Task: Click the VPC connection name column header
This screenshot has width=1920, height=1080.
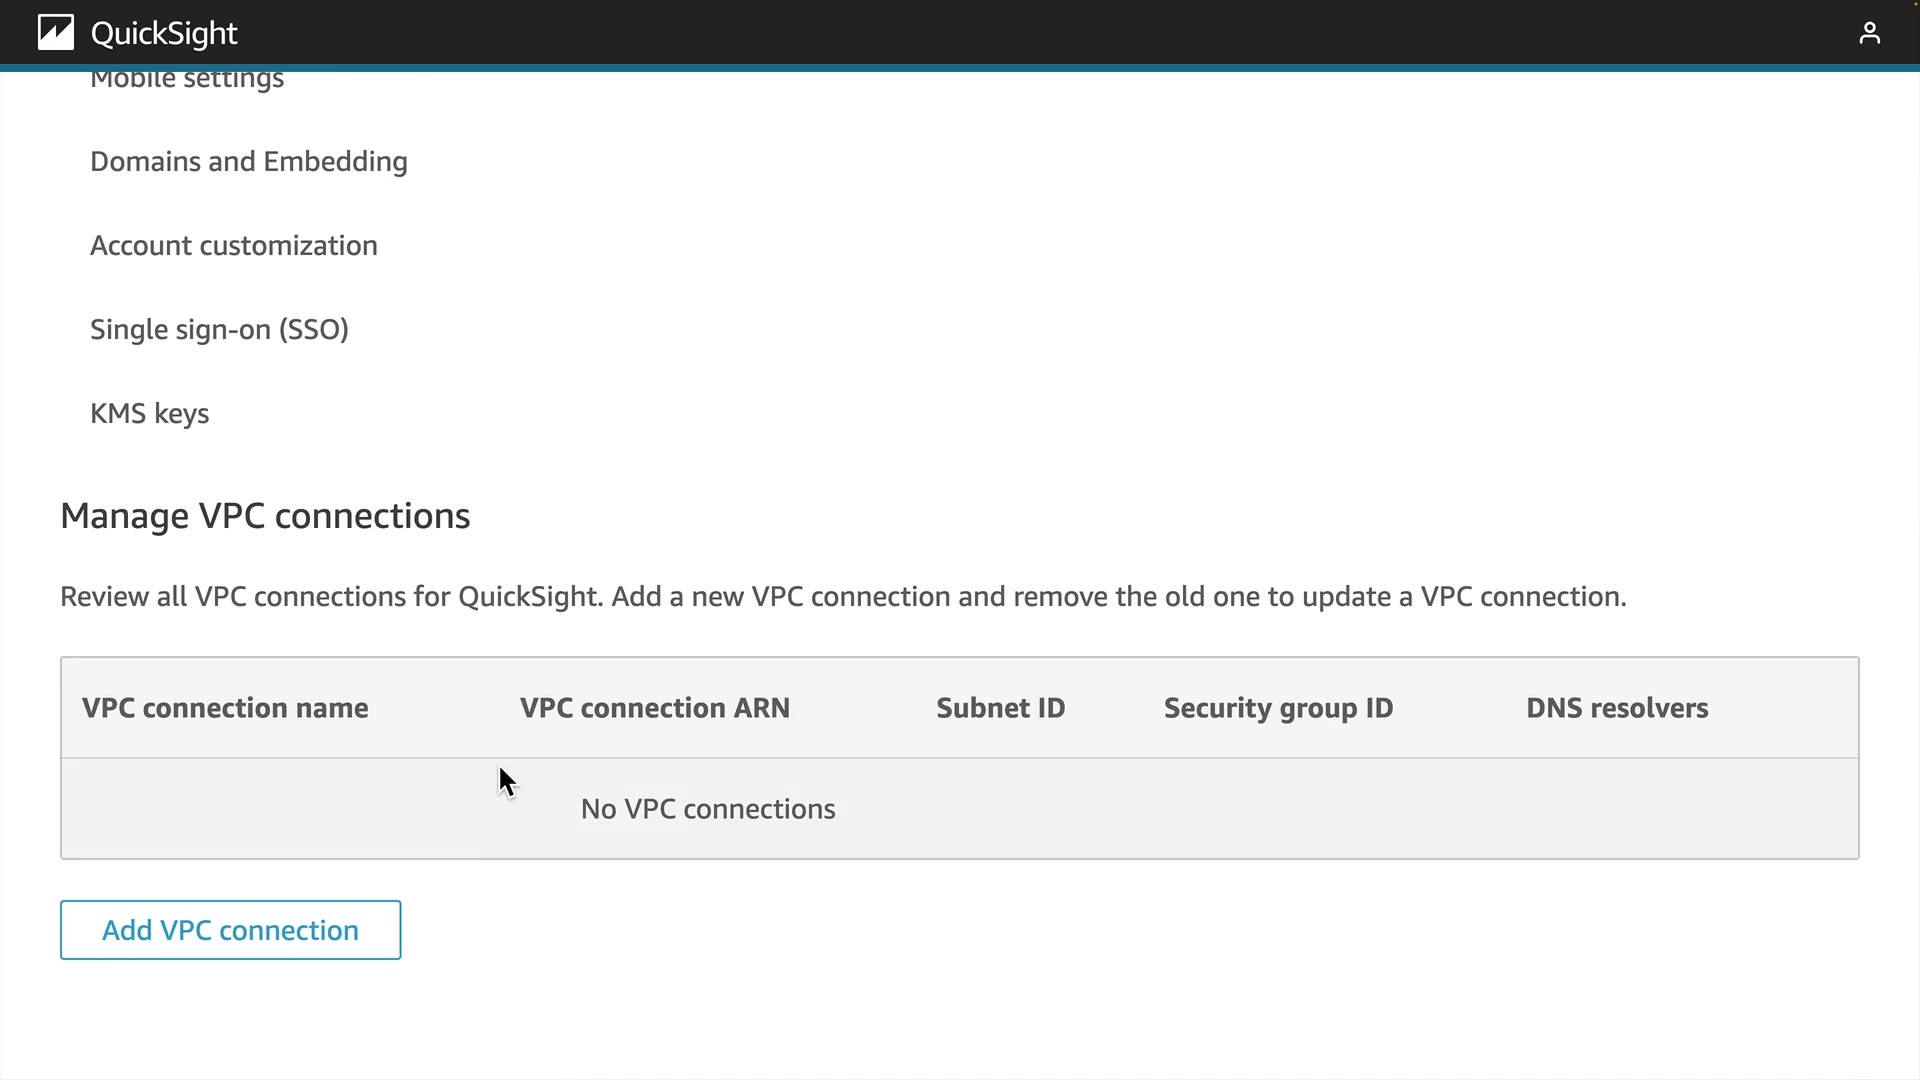Action: coord(225,708)
